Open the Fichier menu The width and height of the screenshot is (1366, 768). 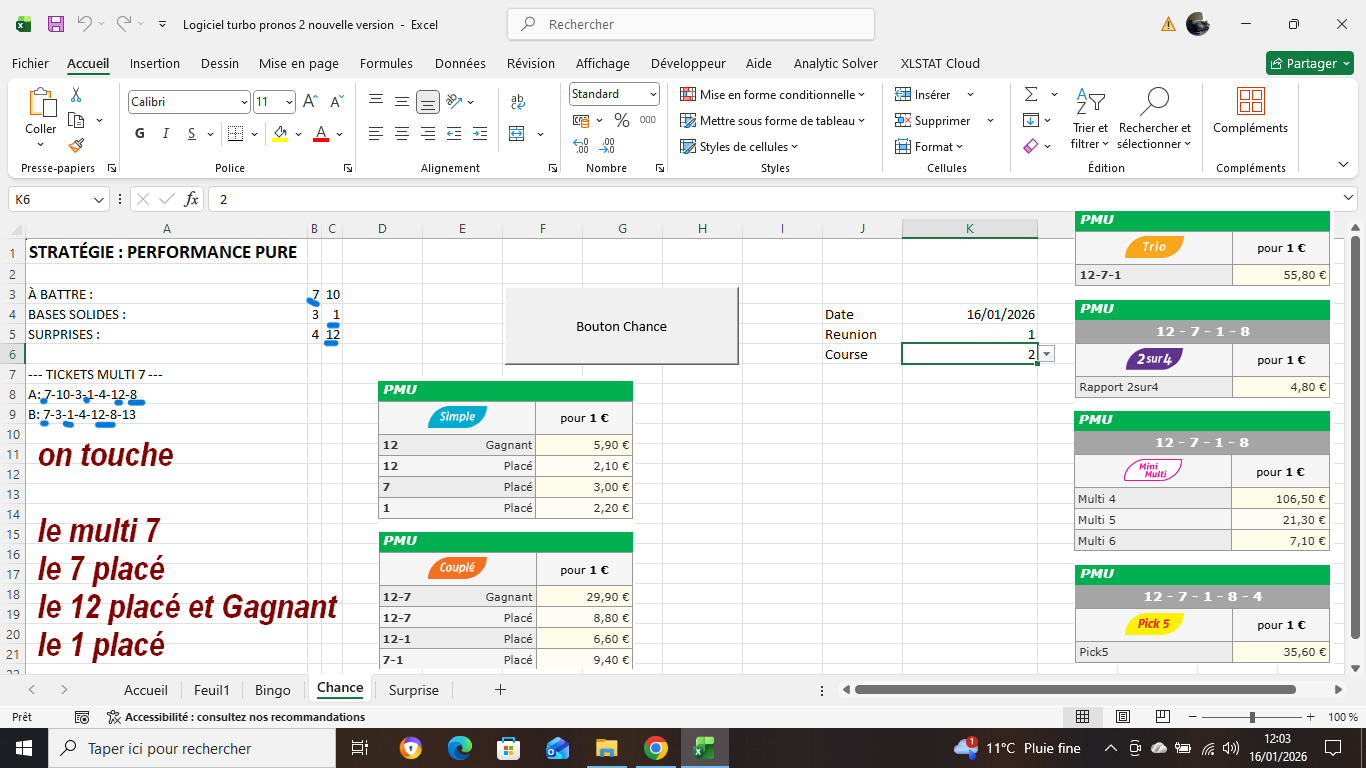[x=30, y=63]
